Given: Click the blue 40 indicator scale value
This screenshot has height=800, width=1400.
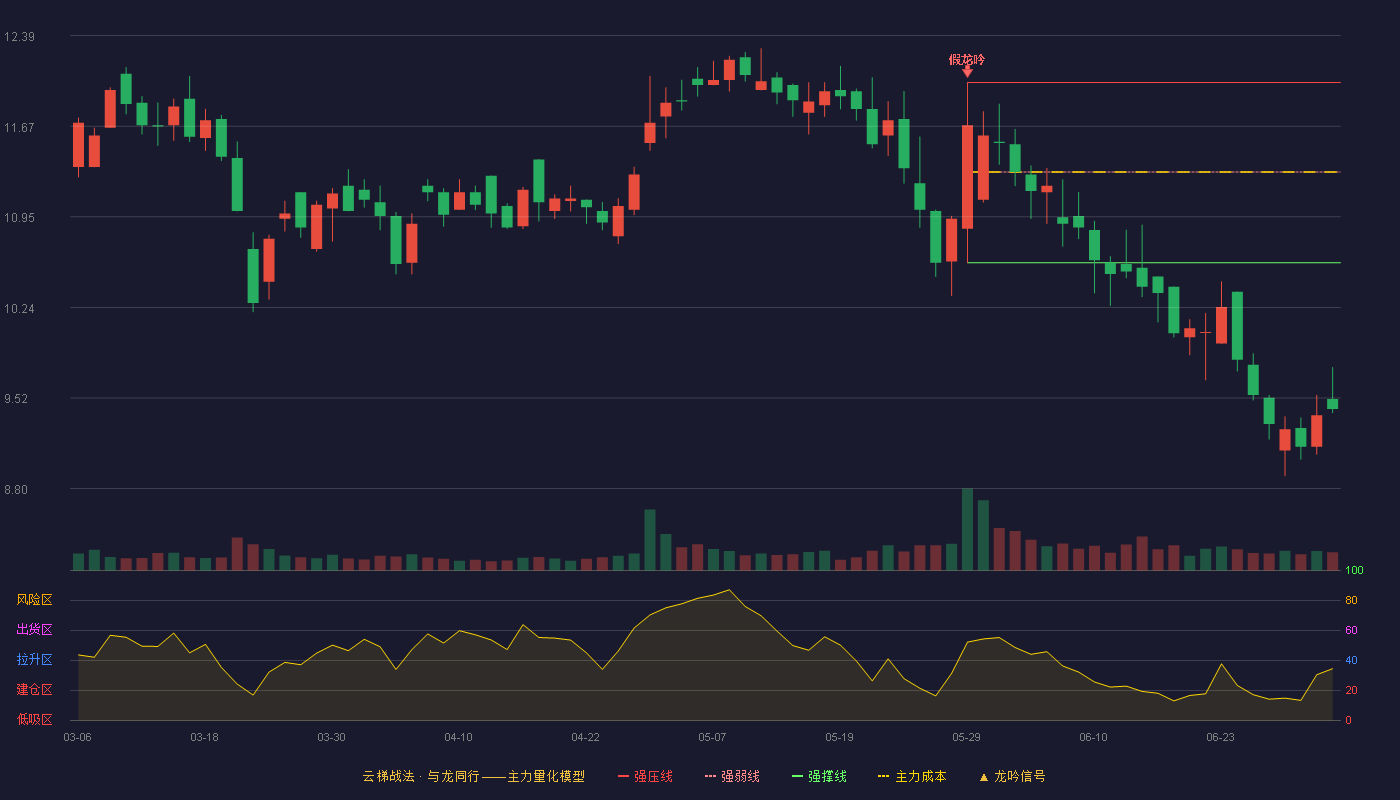Looking at the screenshot, I should pos(1351,661).
